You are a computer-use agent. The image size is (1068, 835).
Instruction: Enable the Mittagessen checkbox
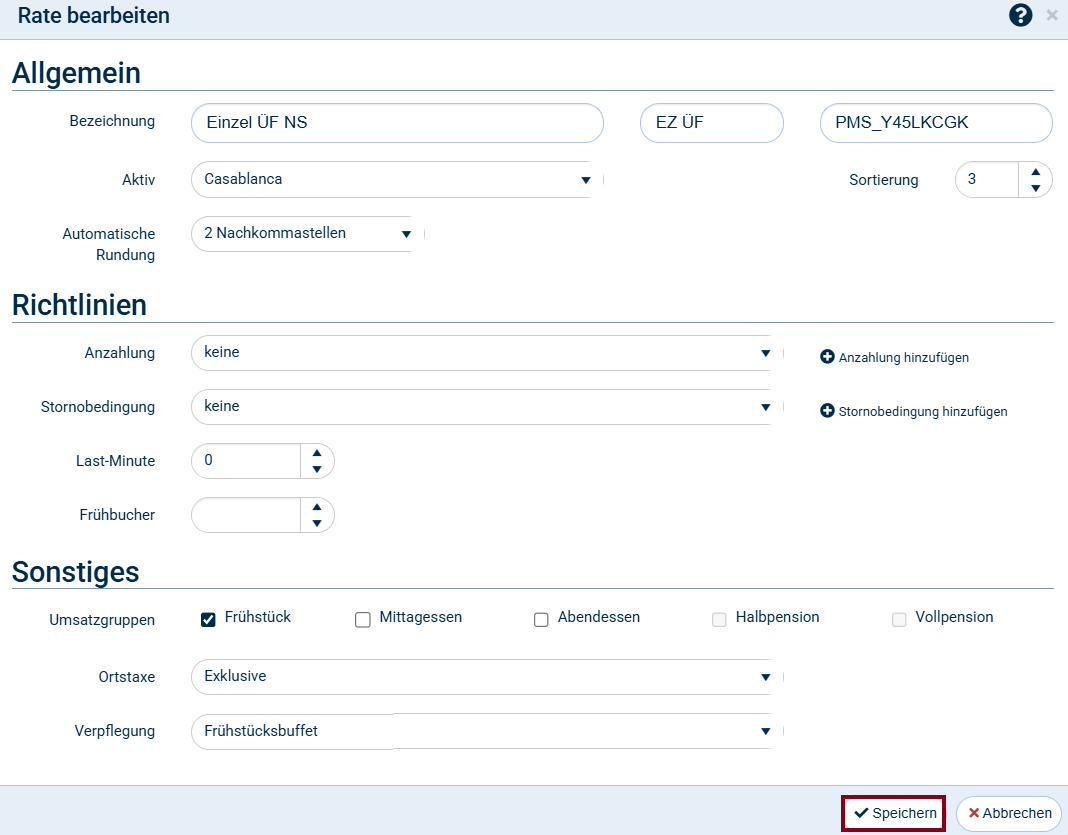point(363,619)
